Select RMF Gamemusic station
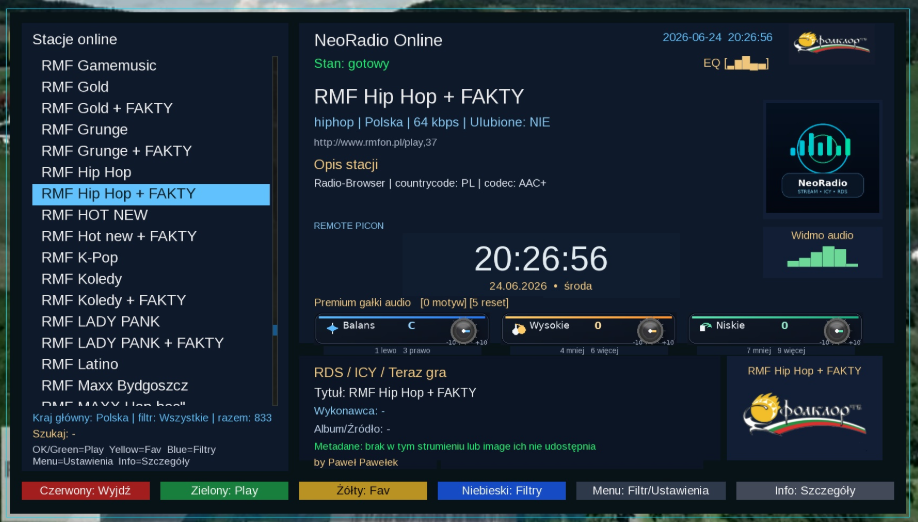 coord(151,66)
